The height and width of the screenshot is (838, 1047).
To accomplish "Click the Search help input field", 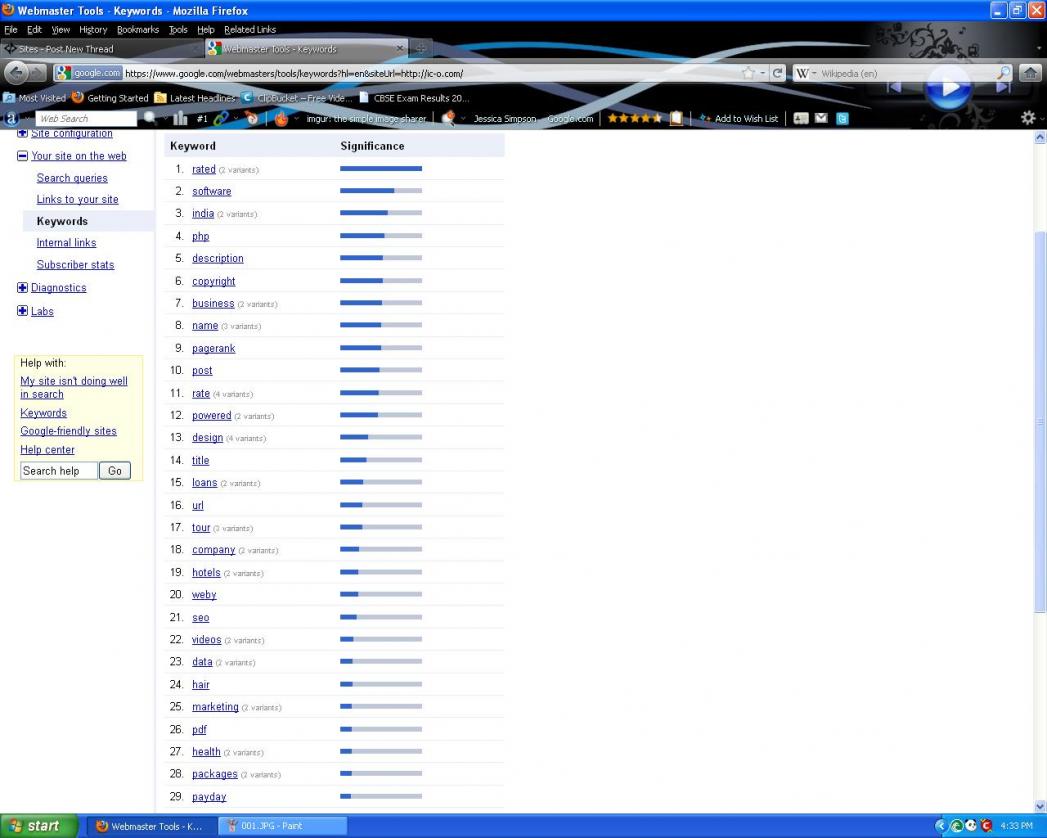I will (x=59, y=471).
